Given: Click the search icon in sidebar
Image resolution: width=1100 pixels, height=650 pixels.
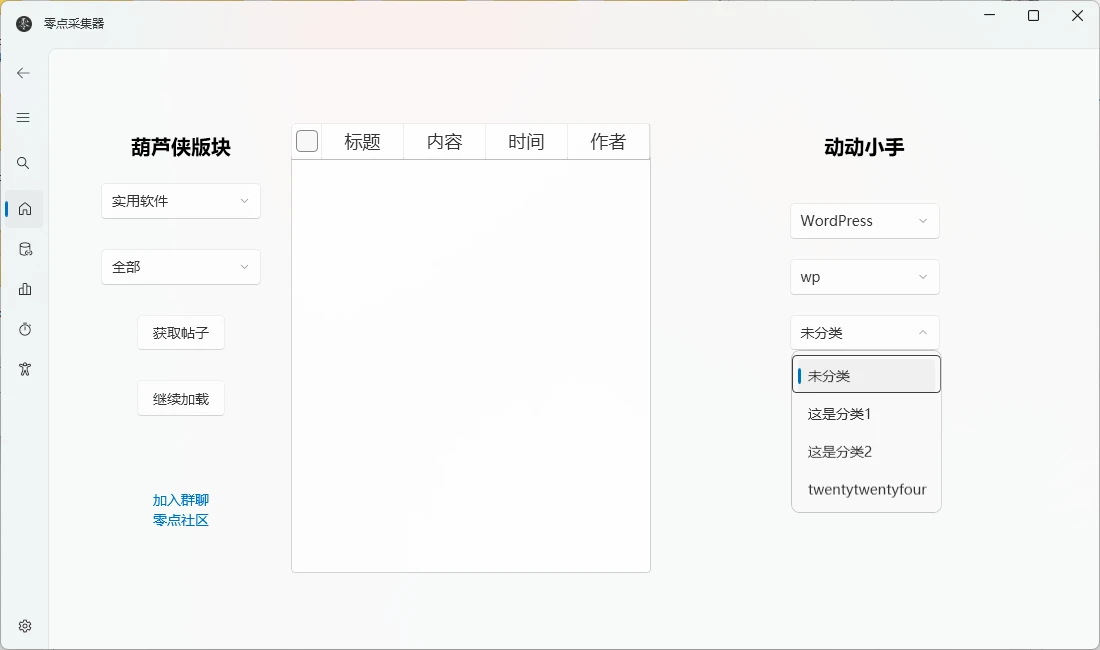Looking at the screenshot, I should click(24, 163).
